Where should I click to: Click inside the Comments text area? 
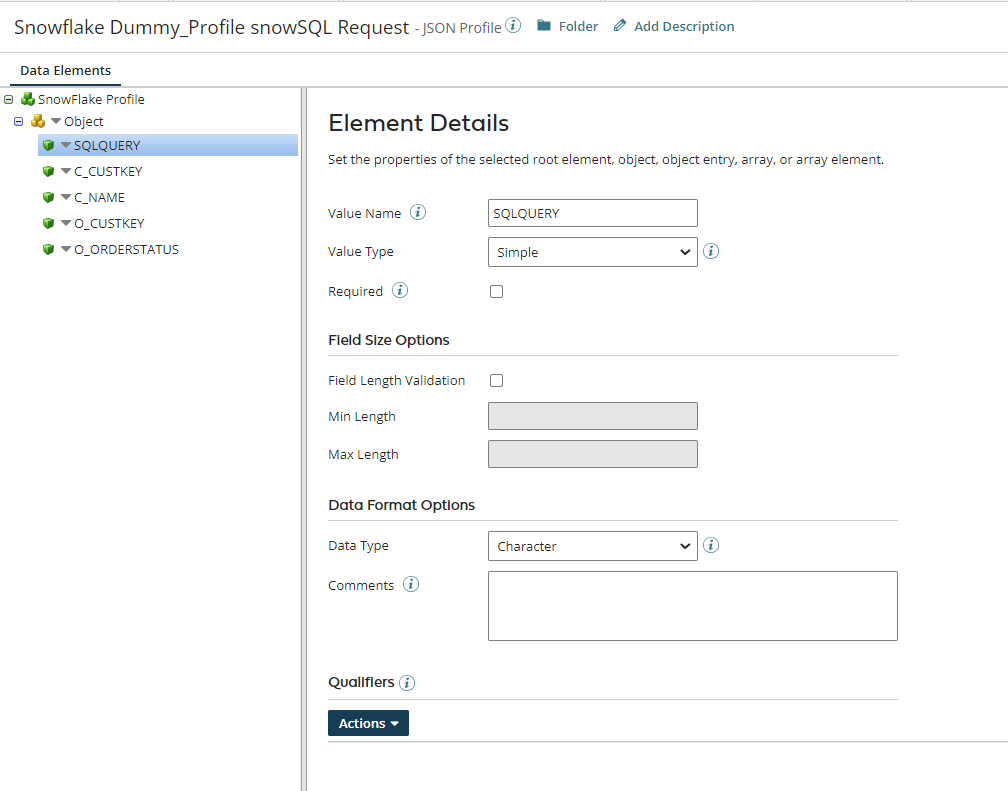pyautogui.click(x=692, y=605)
